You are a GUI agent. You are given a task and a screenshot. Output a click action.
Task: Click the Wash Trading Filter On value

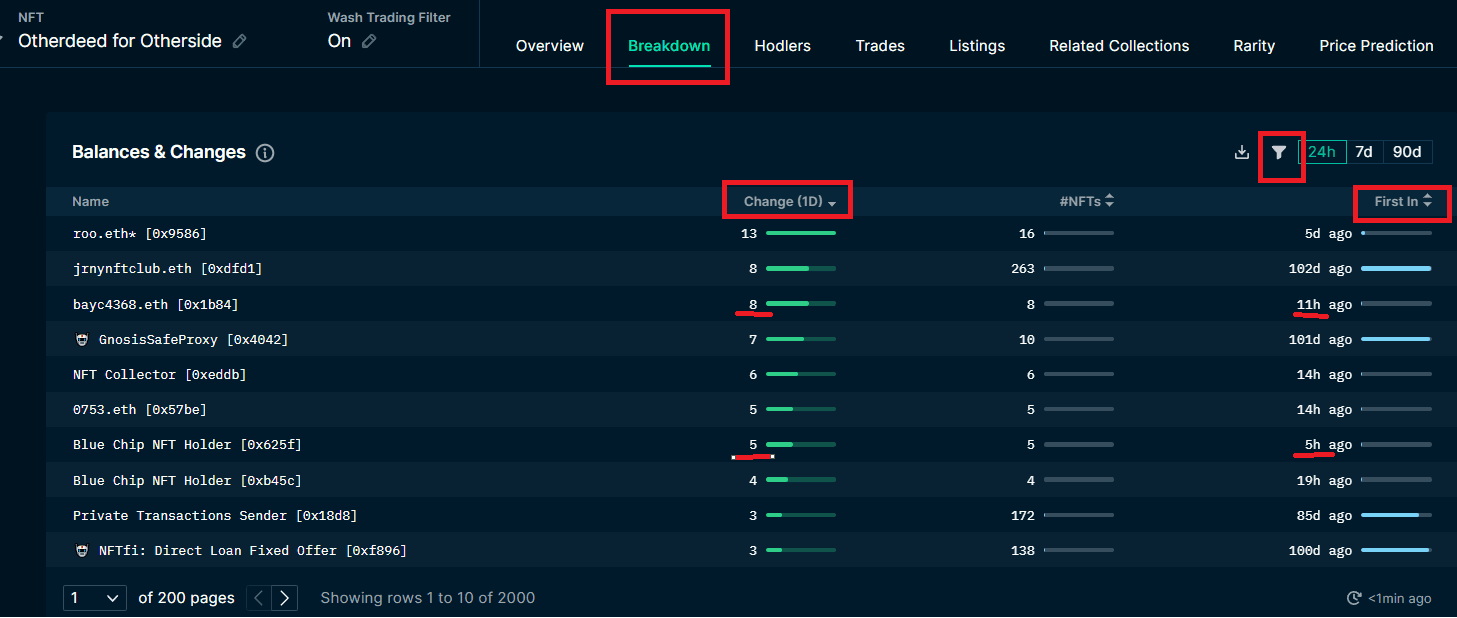click(x=340, y=41)
